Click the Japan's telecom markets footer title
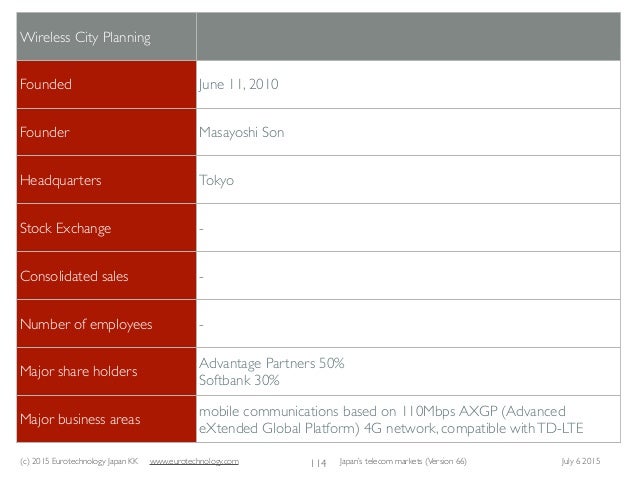The height and width of the screenshot is (479, 638). [403, 460]
